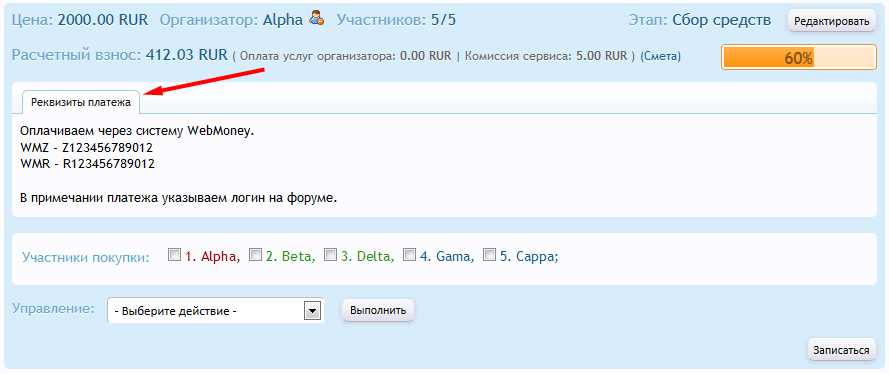
Task: Click the 'Записаться' button
Action: point(841,350)
